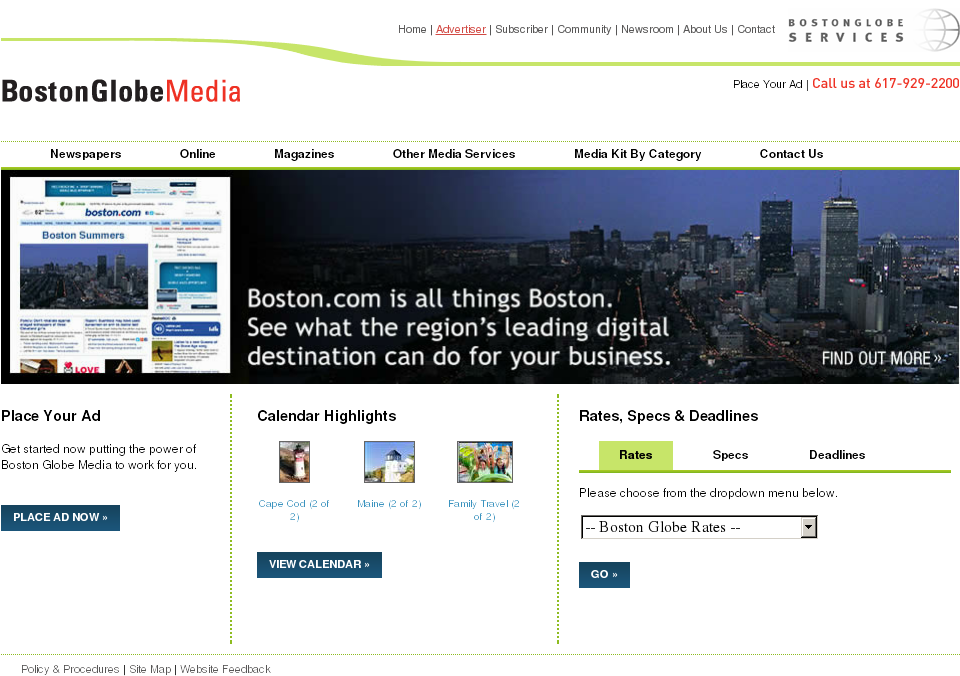Click the Maine lighthouse thumbnail

389,461
